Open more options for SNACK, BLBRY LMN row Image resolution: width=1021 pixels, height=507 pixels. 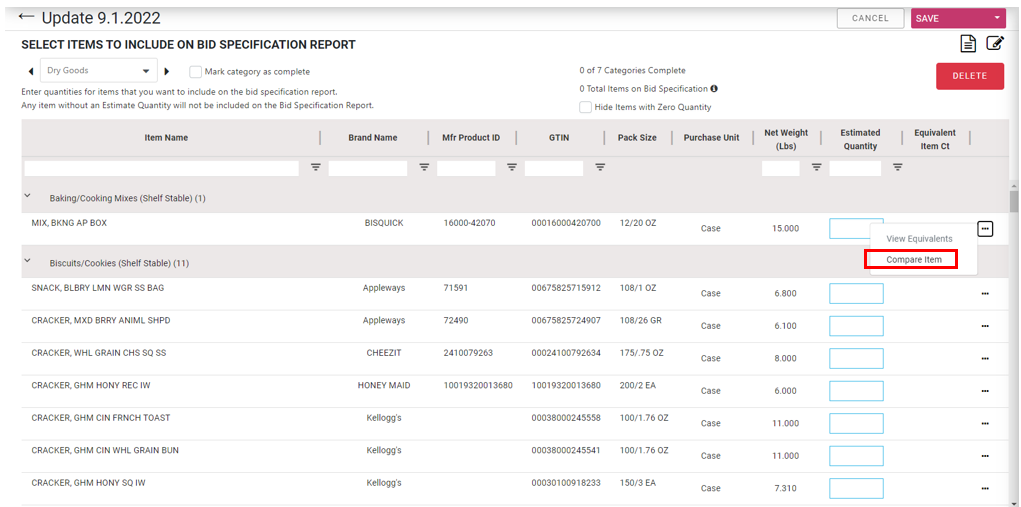point(985,294)
